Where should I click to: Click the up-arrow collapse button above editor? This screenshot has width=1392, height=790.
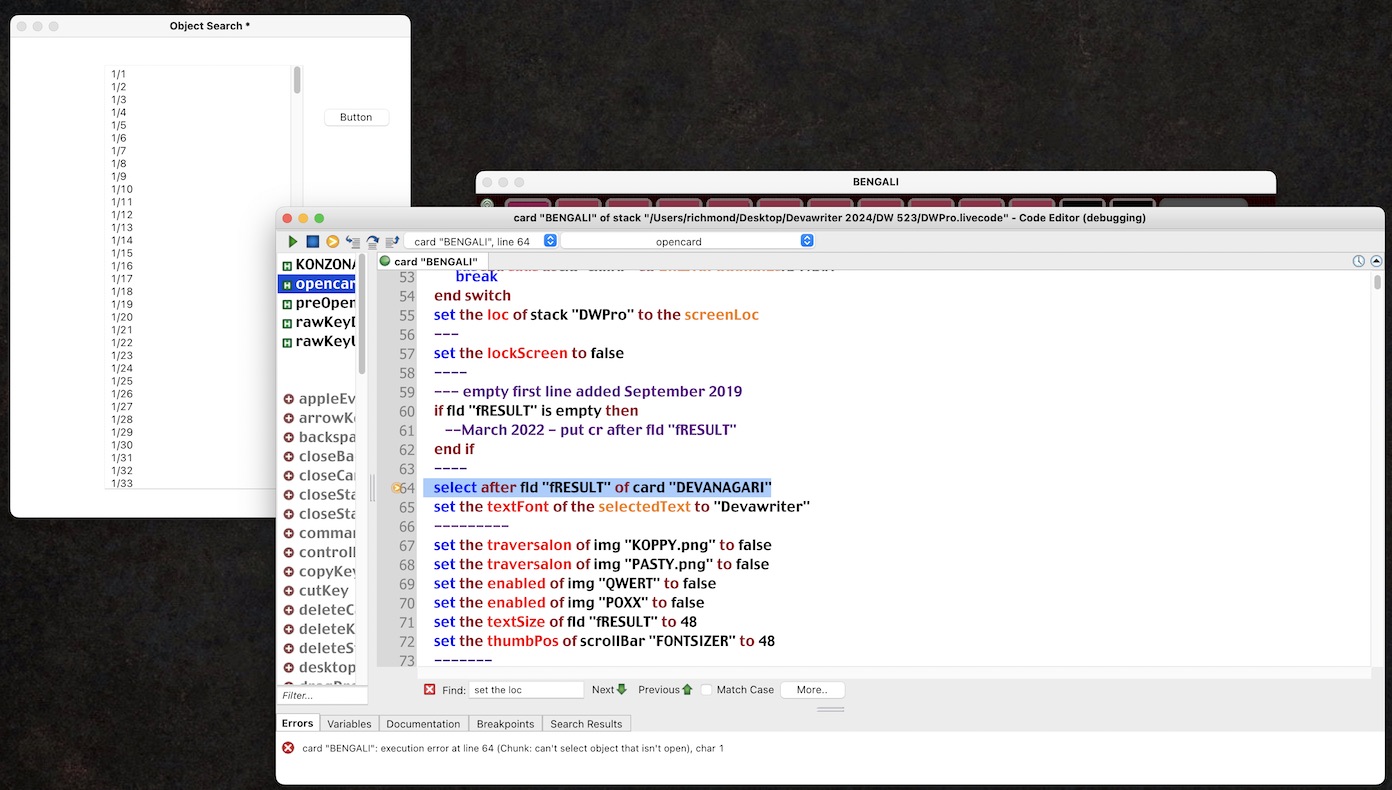pyautogui.click(x=1376, y=261)
